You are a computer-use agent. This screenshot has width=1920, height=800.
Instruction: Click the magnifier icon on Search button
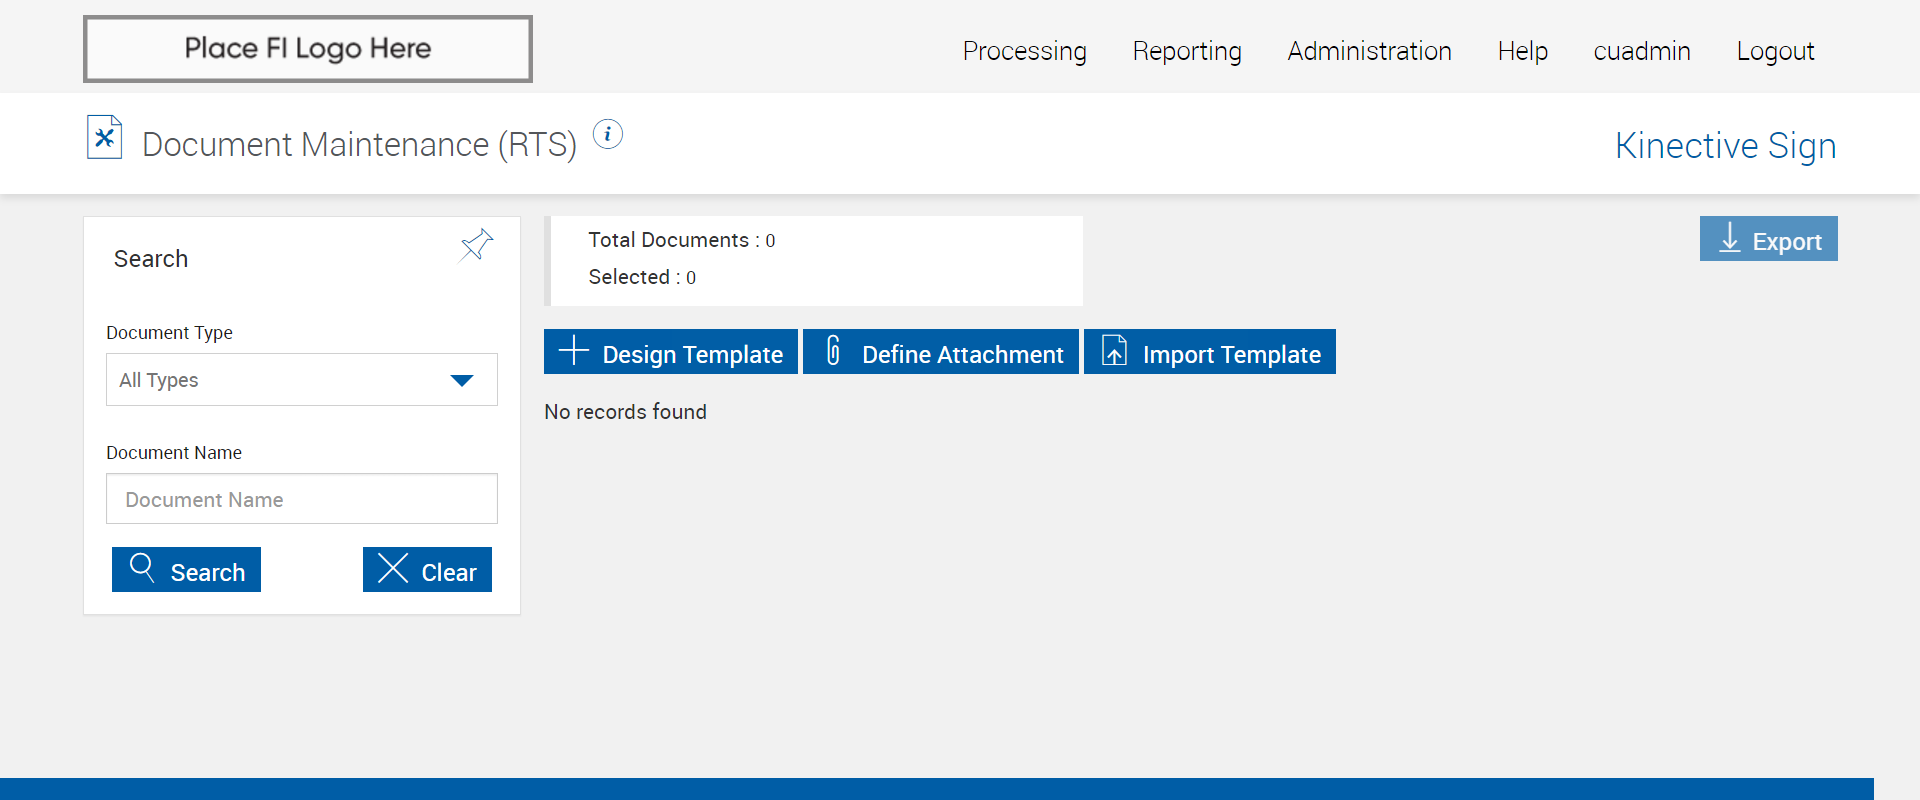[x=142, y=568]
